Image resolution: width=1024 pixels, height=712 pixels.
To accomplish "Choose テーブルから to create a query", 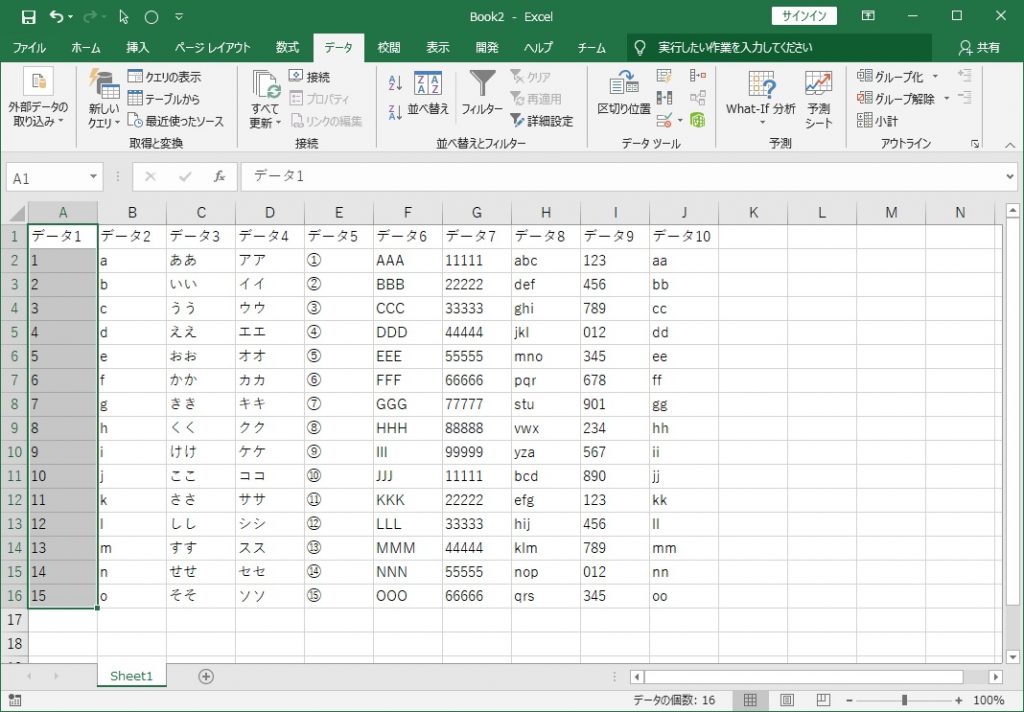I will (x=163, y=99).
